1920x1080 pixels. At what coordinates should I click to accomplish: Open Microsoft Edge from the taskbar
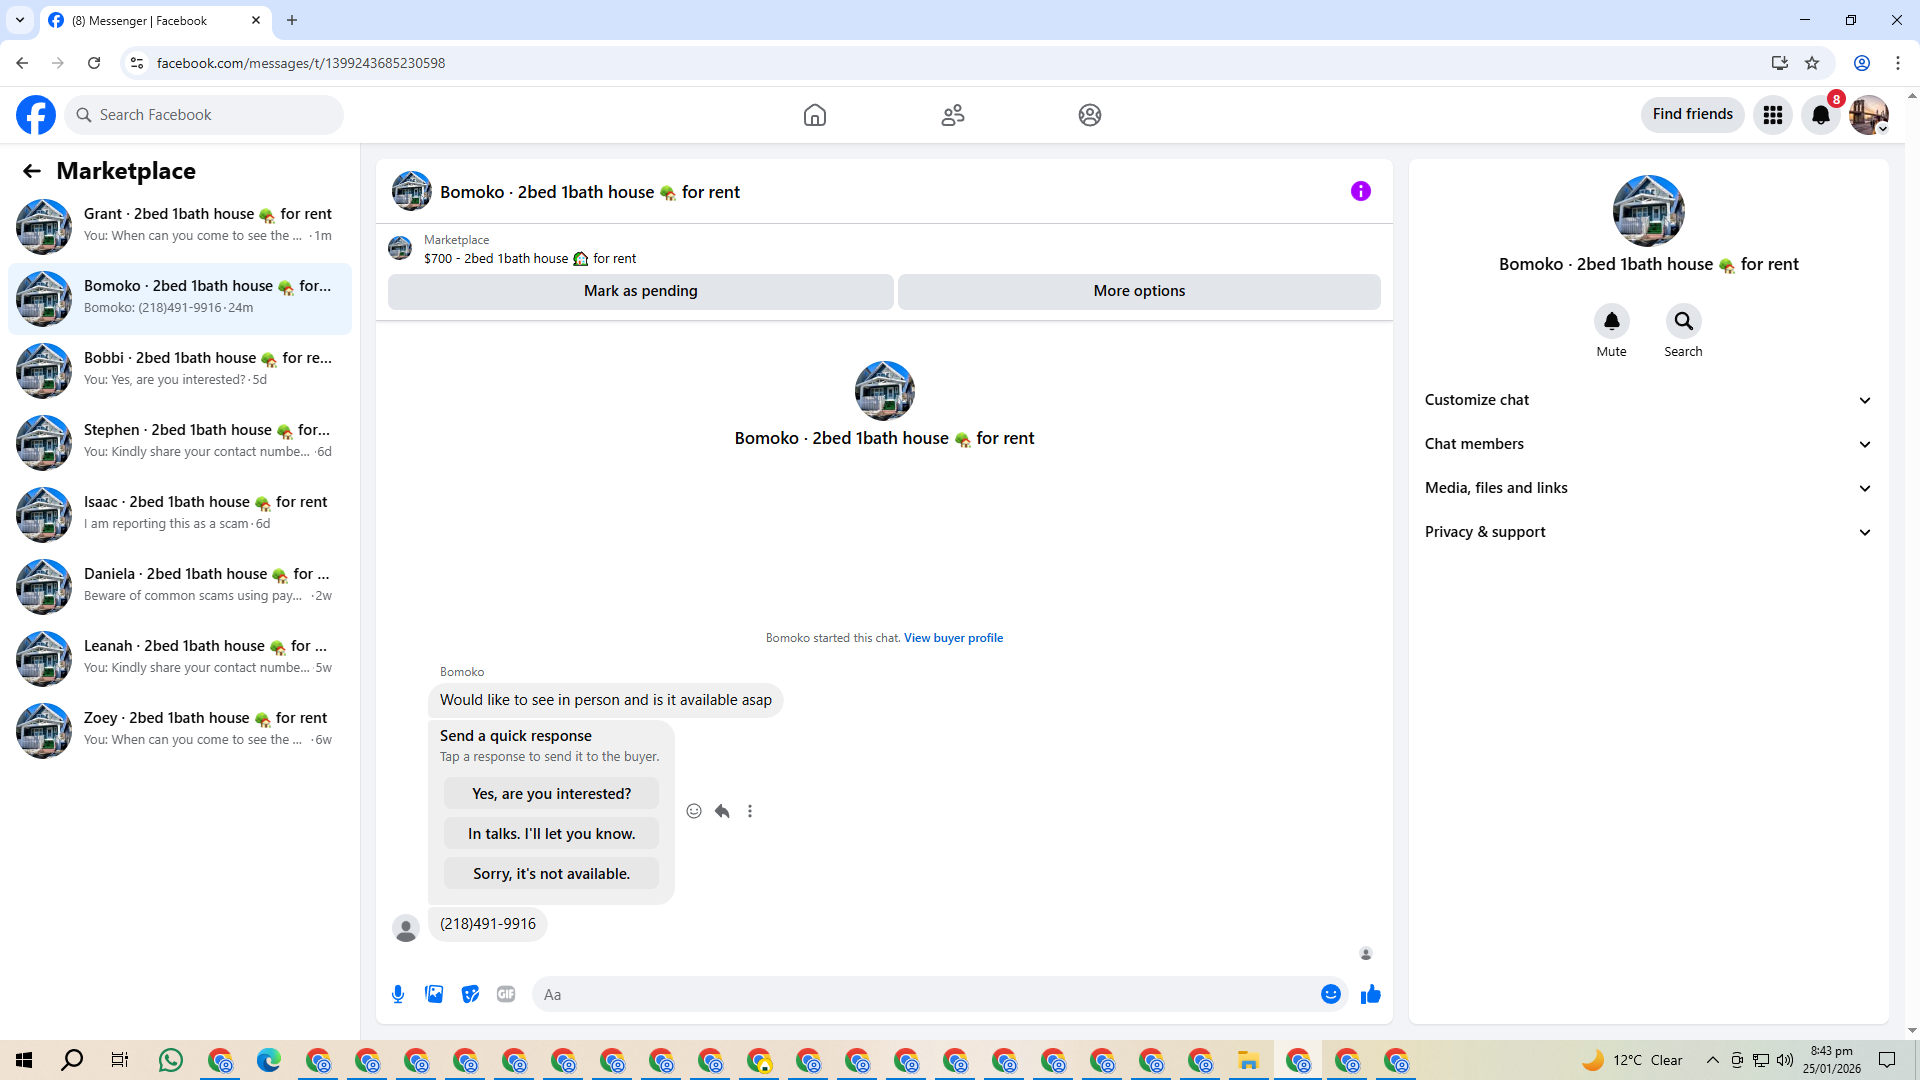click(x=269, y=1060)
